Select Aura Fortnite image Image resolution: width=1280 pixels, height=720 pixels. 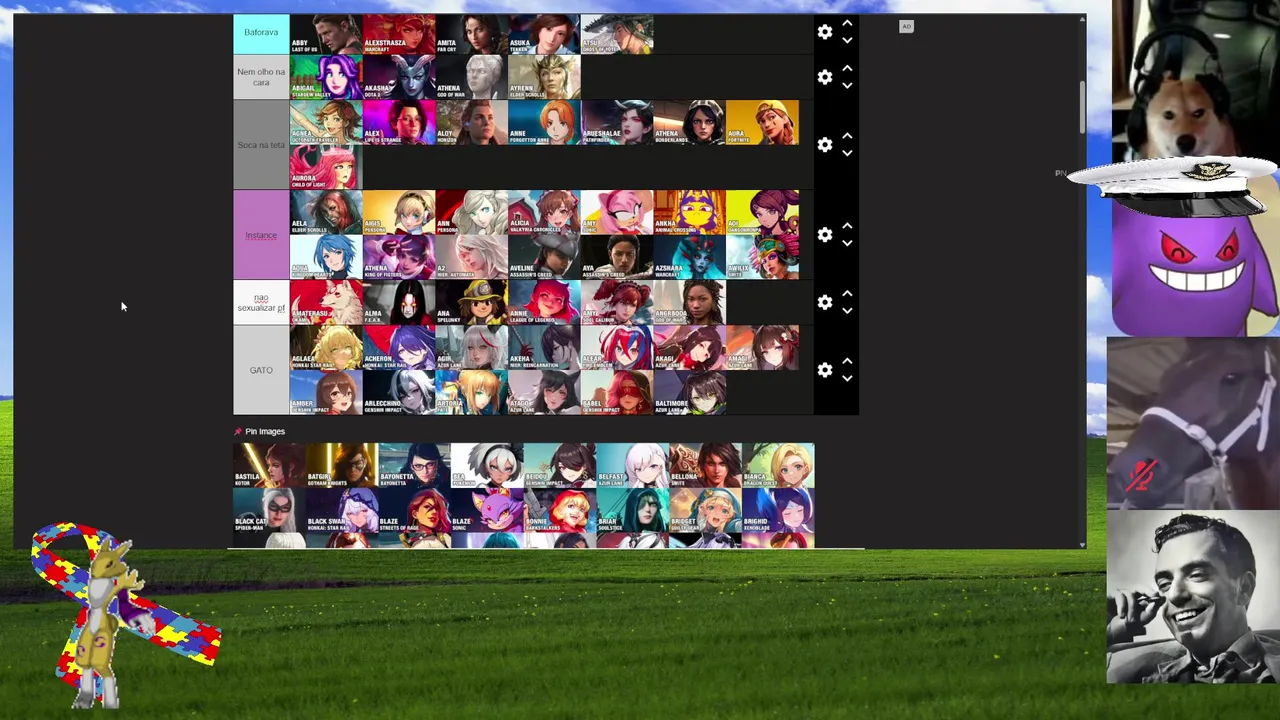click(x=763, y=123)
